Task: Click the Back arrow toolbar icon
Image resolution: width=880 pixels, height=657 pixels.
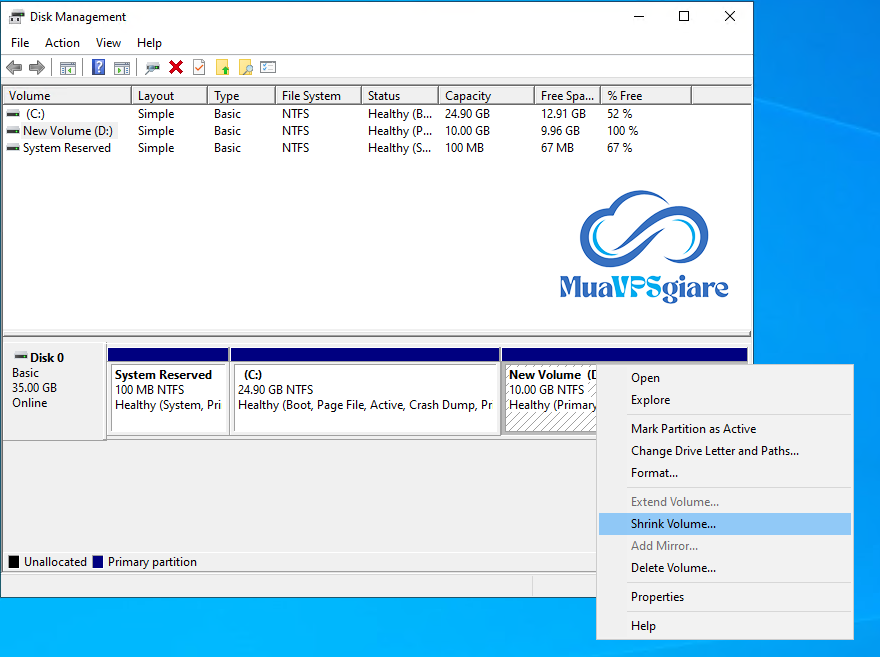Action: tap(14, 68)
